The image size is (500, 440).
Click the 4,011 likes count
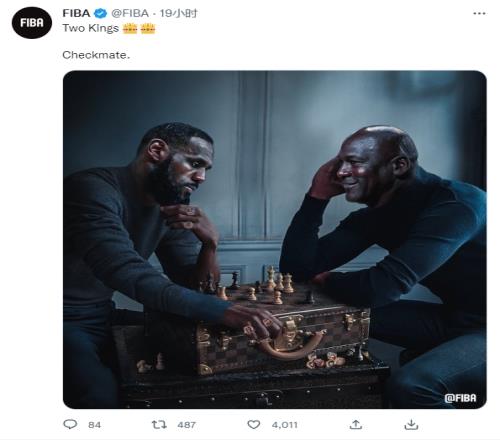[x=284, y=425]
